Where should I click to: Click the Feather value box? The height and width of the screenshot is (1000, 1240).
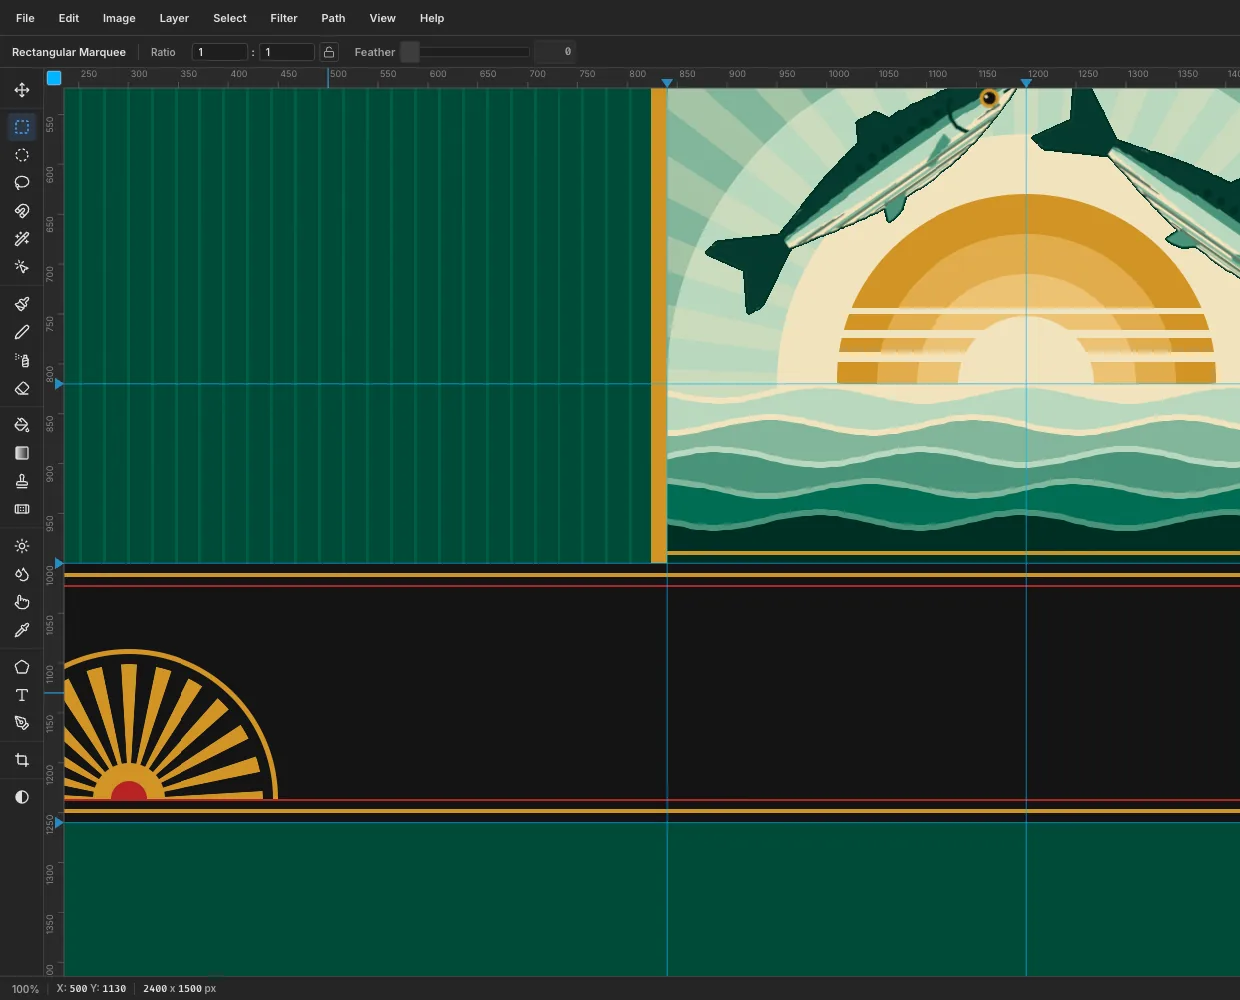[x=555, y=52]
